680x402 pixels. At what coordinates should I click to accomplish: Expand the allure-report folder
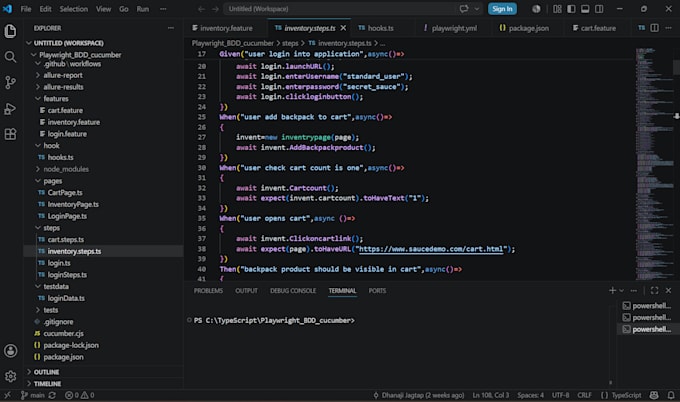click(62, 75)
